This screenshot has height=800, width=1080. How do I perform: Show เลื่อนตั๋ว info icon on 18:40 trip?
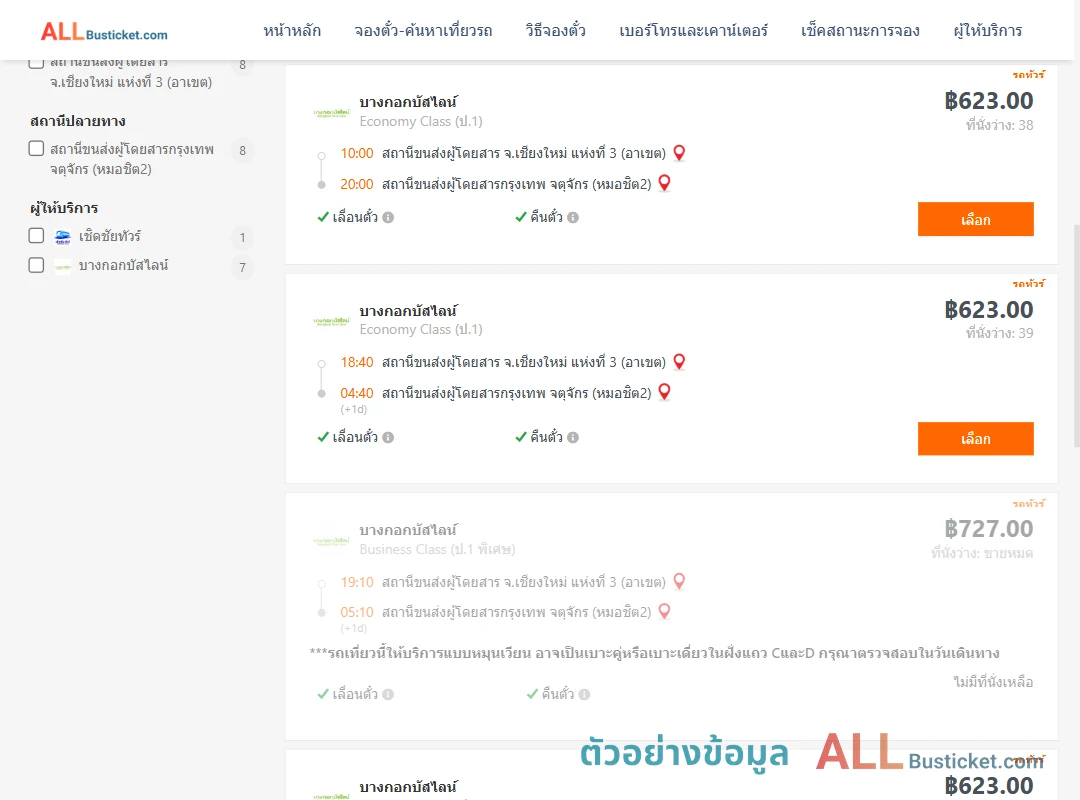(x=388, y=438)
